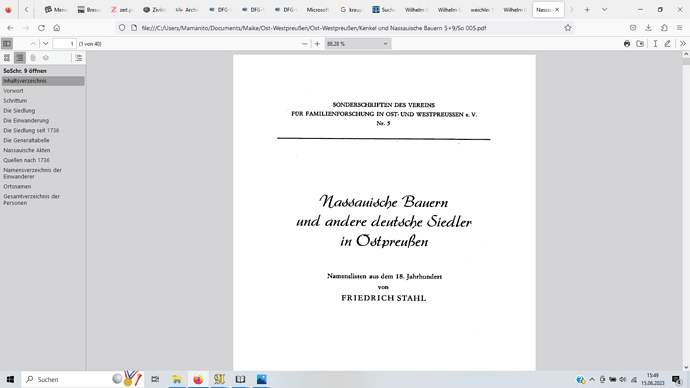Image resolution: width=690 pixels, height=388 pixels.
Task: Jump to 'Vorwort' outline entry
Action: tap(13, 91)
